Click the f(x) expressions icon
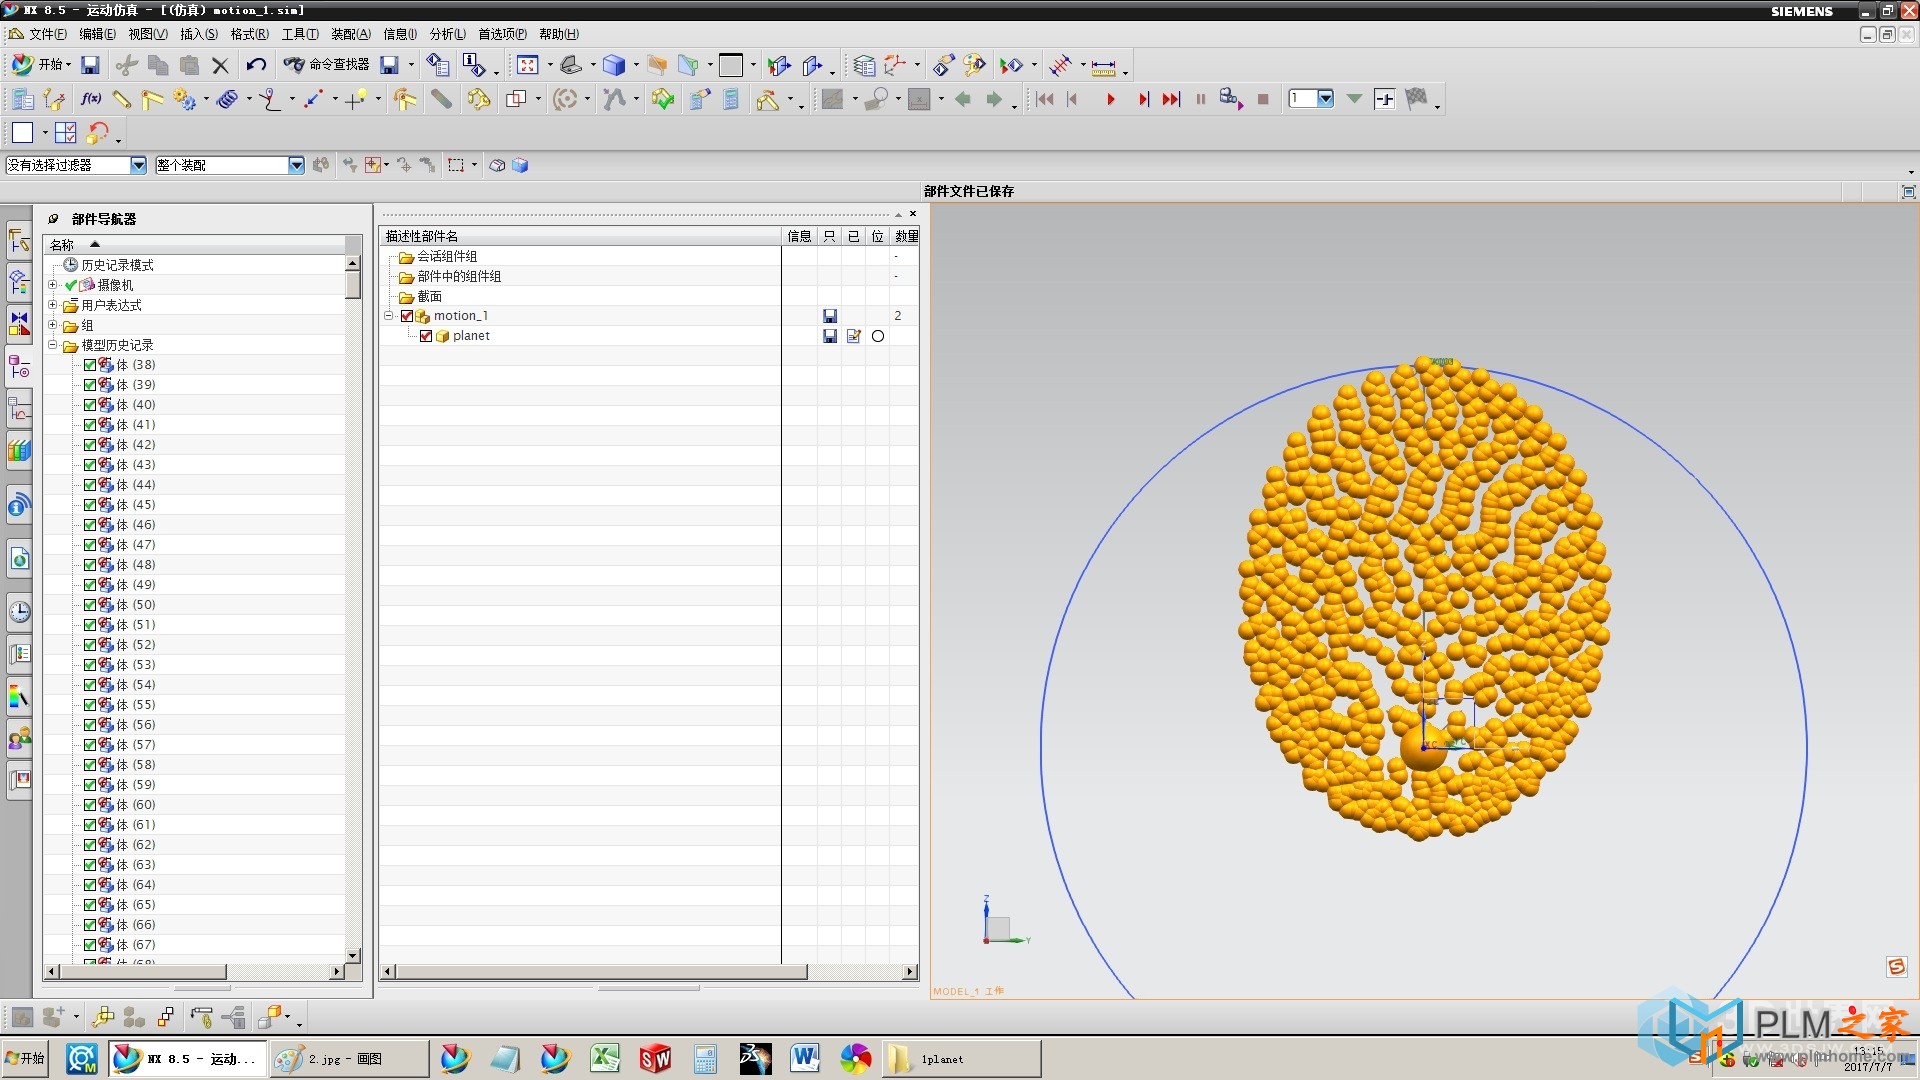This screenshot has width=1920, height=1080. coord(91,99)
